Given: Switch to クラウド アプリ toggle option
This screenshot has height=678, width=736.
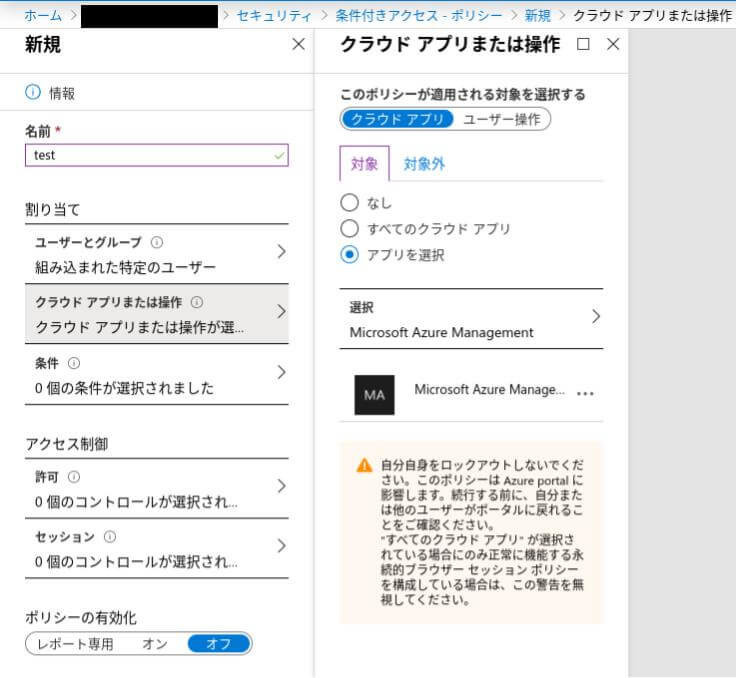Looking at the screenshot, I should click(x=397, y=119).
